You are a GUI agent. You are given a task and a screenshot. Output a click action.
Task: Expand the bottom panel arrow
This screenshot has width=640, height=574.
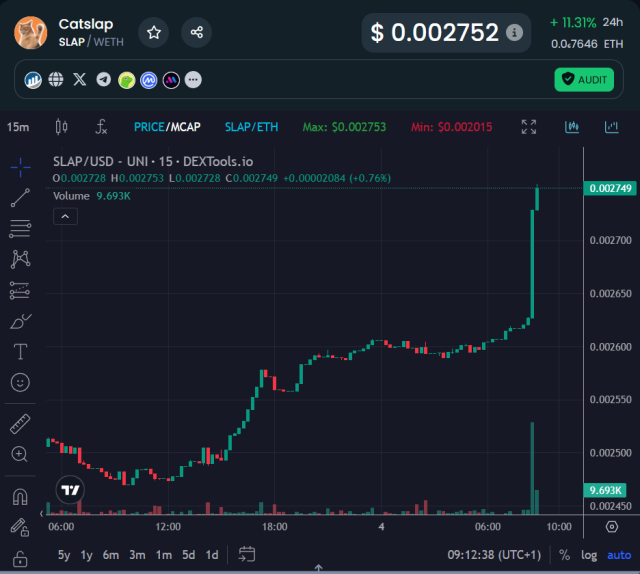click(318, 567)
